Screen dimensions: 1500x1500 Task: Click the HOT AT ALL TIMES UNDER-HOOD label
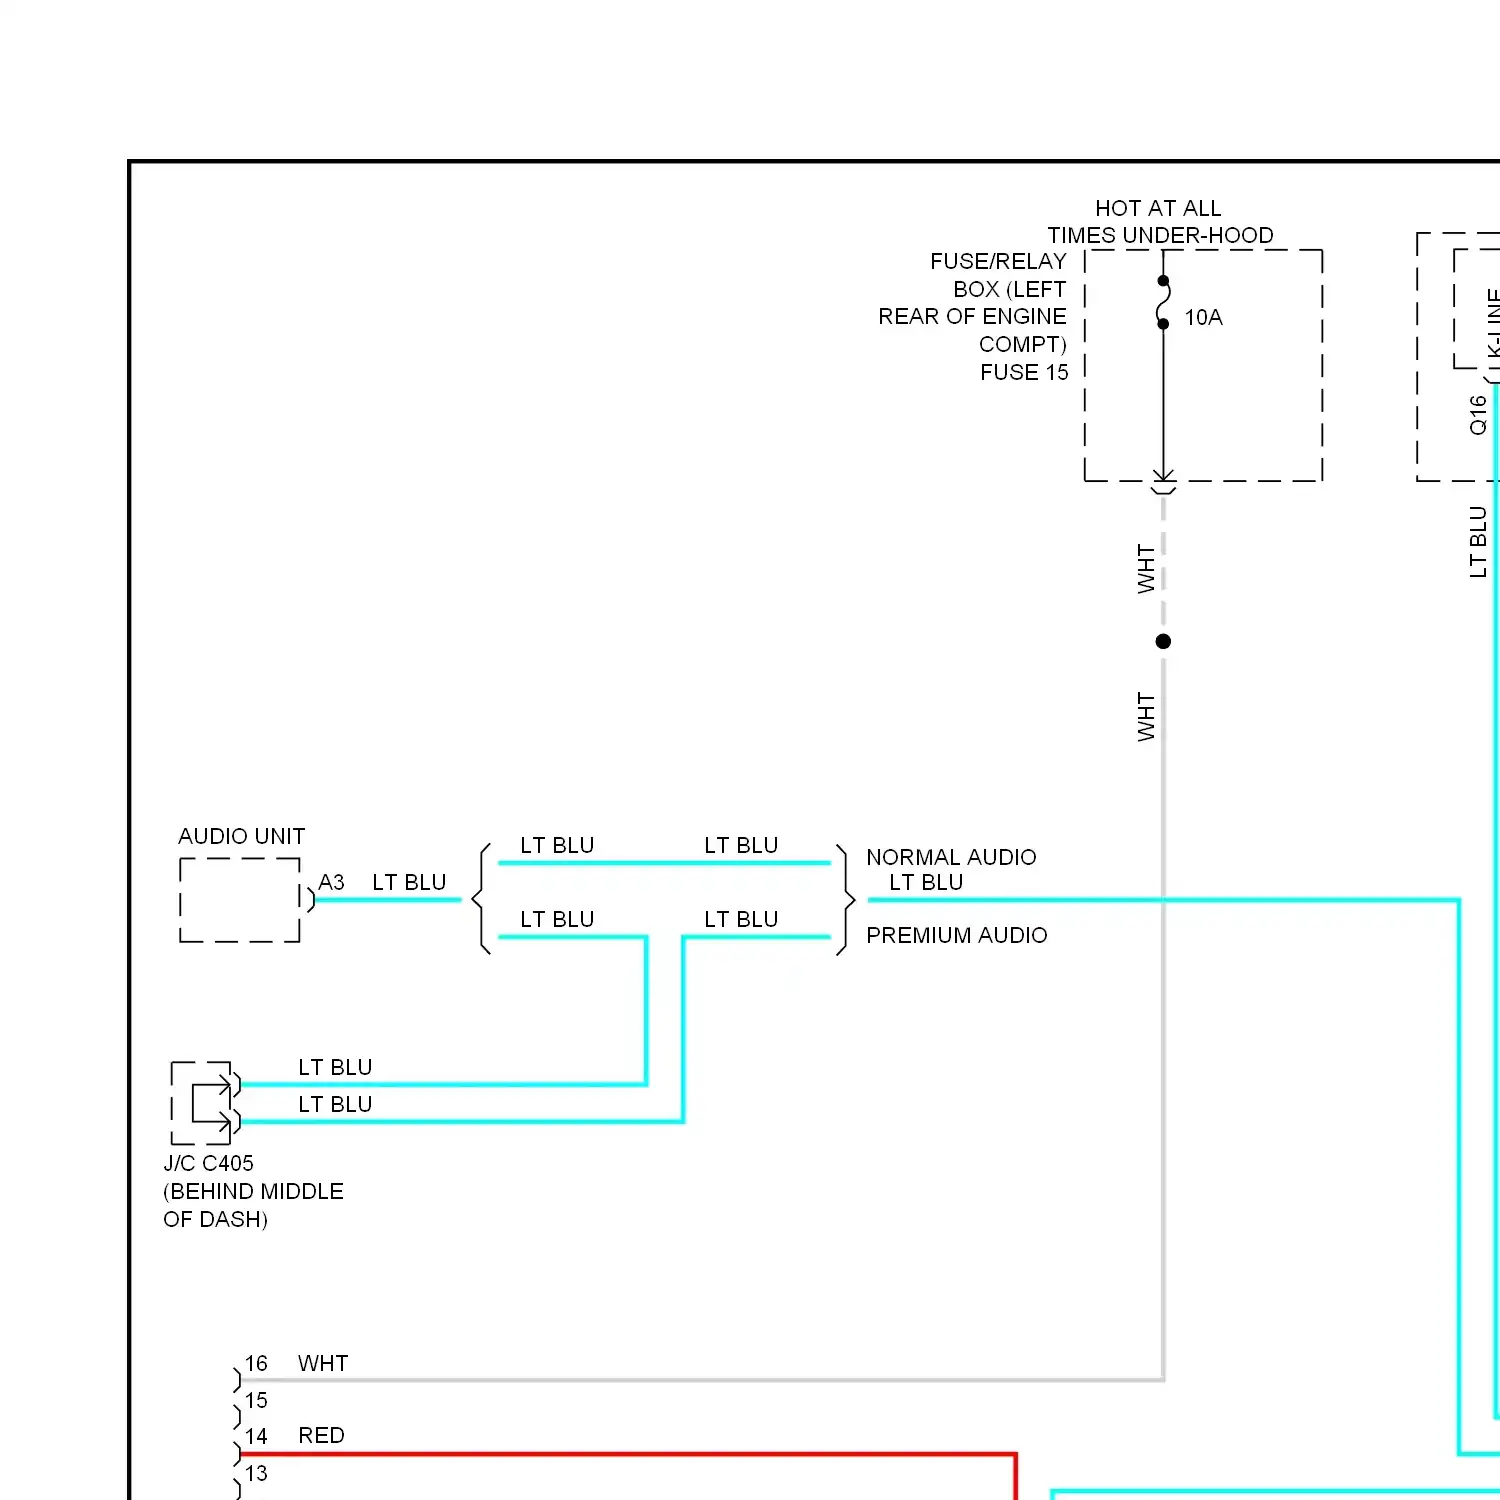(x=1160, y=222)
